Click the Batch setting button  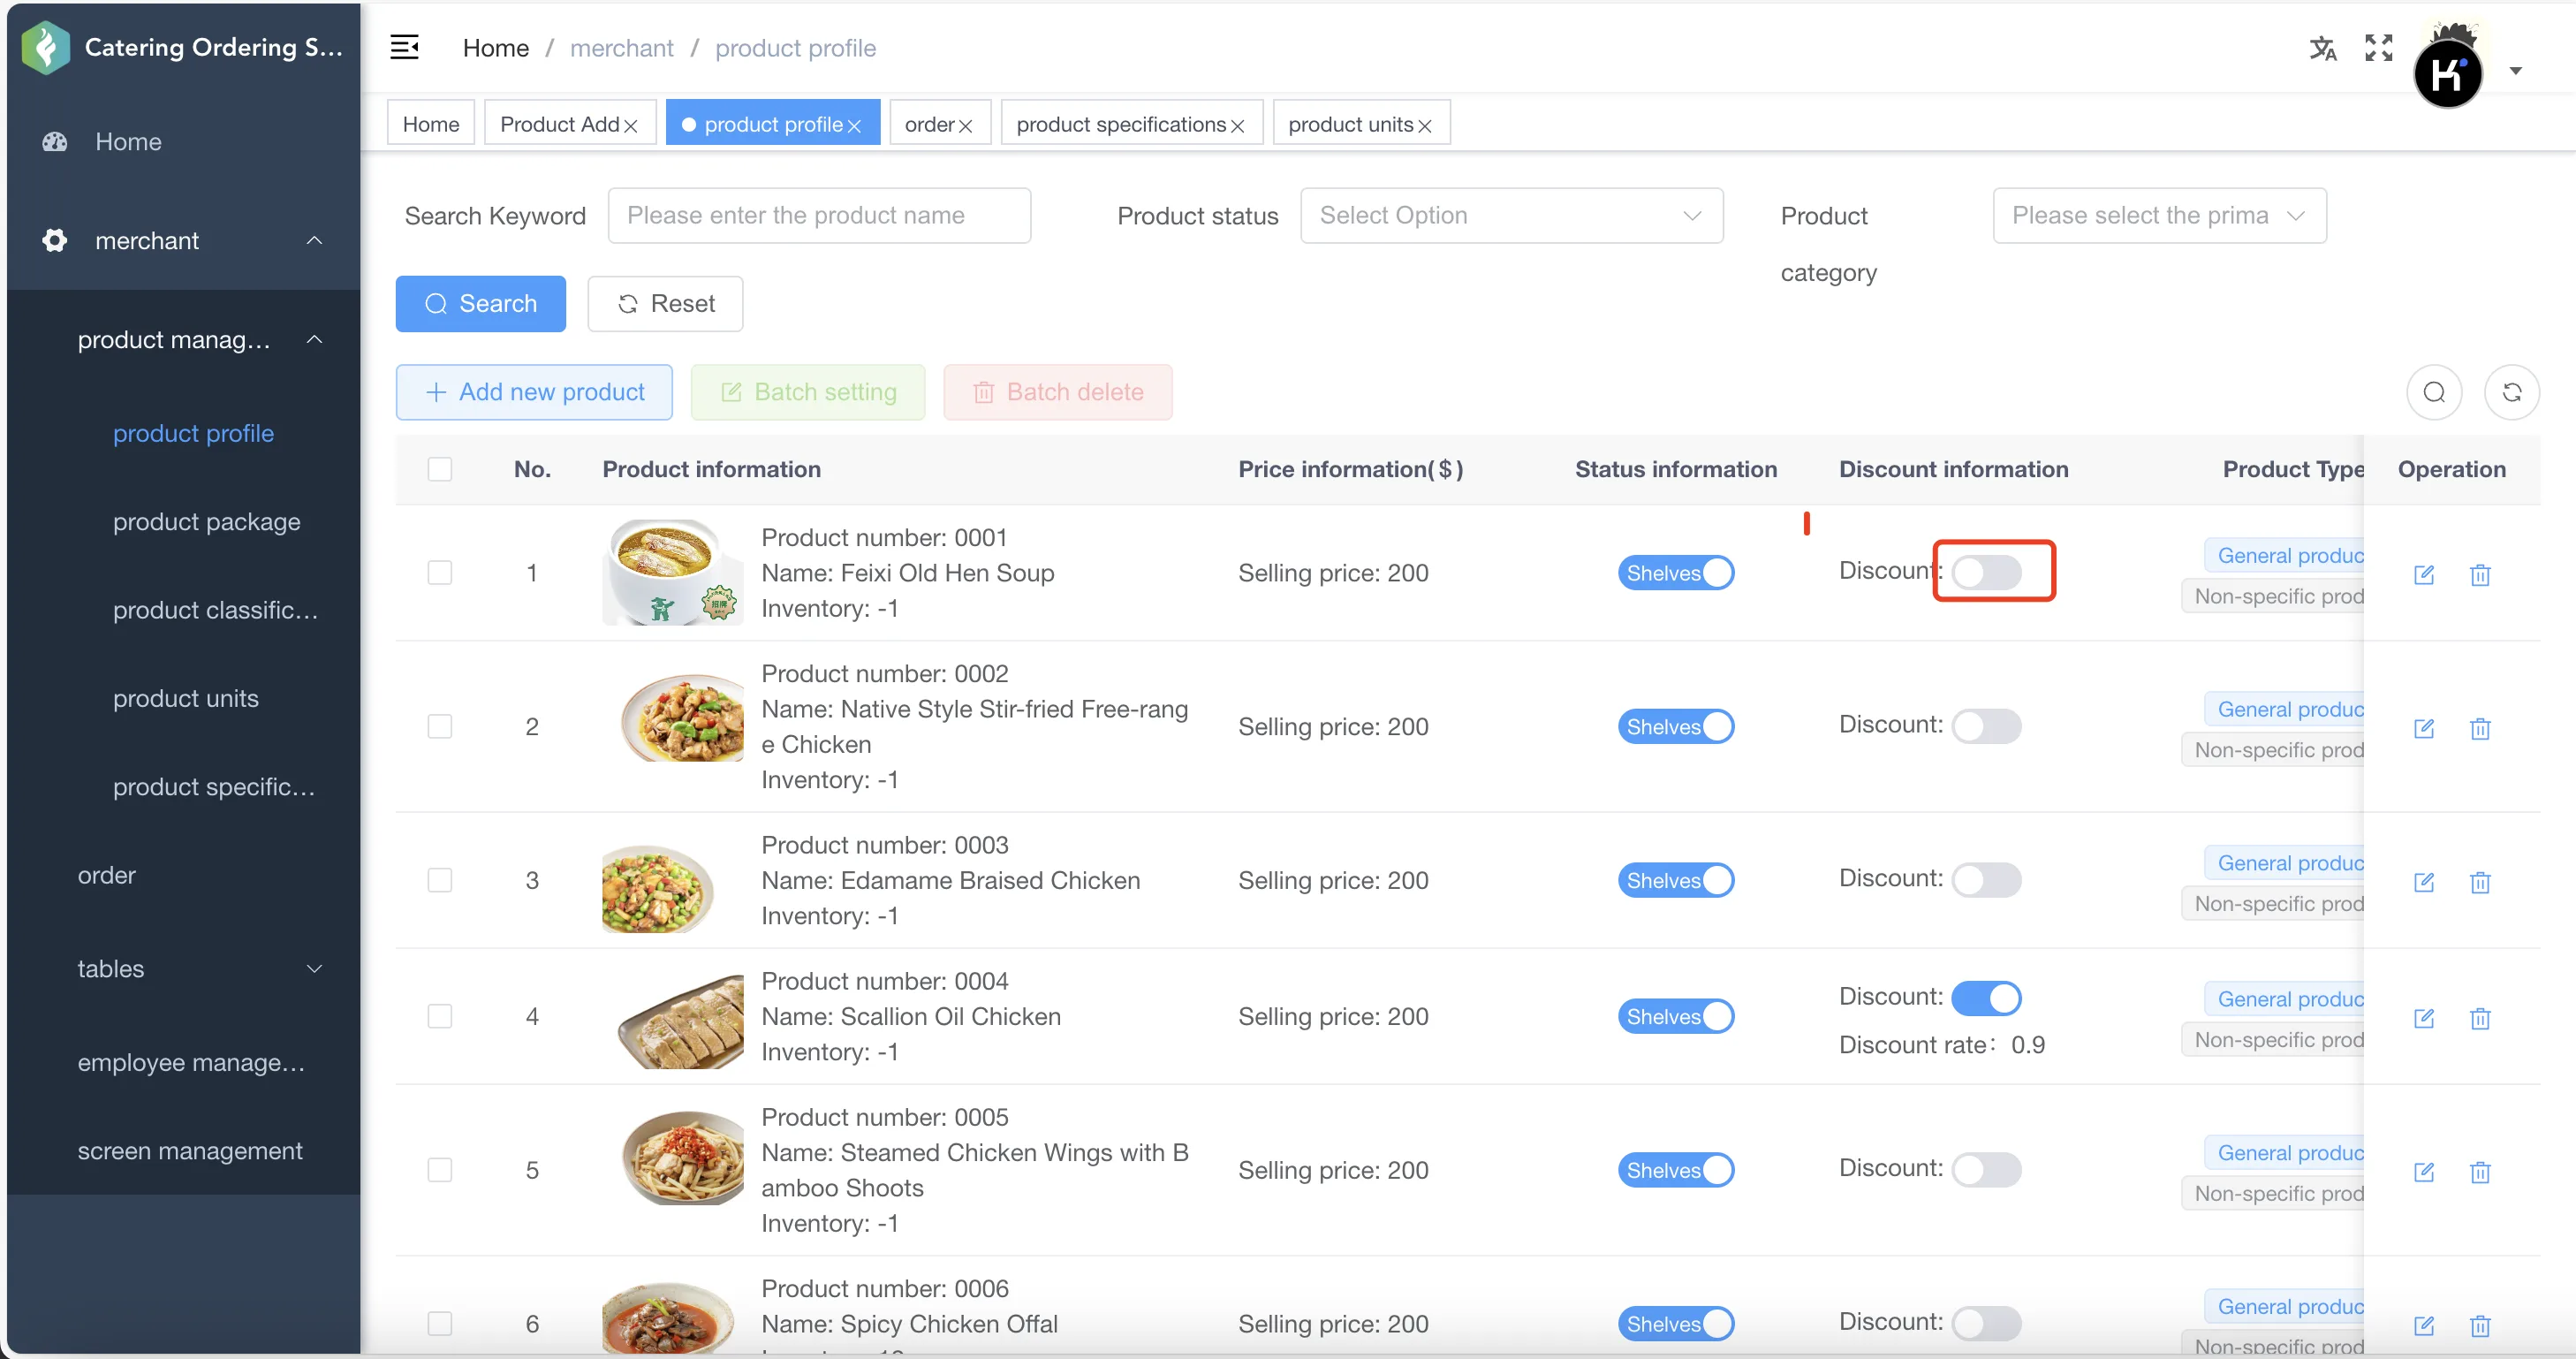coord(807,392)
